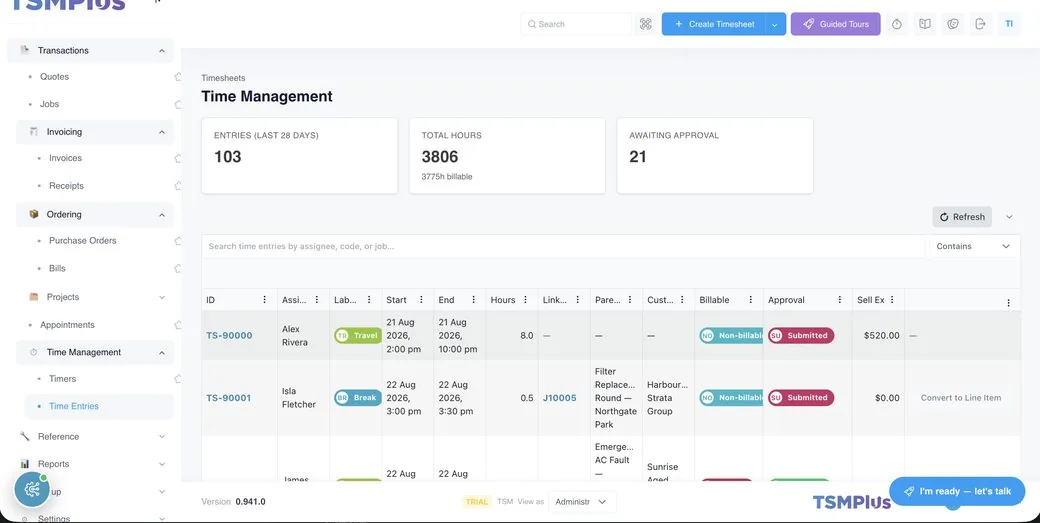The image size is (1040, 523).
Task: Pin Jobs to favorites
Action: pyautogui.click(x=178, y=104)
